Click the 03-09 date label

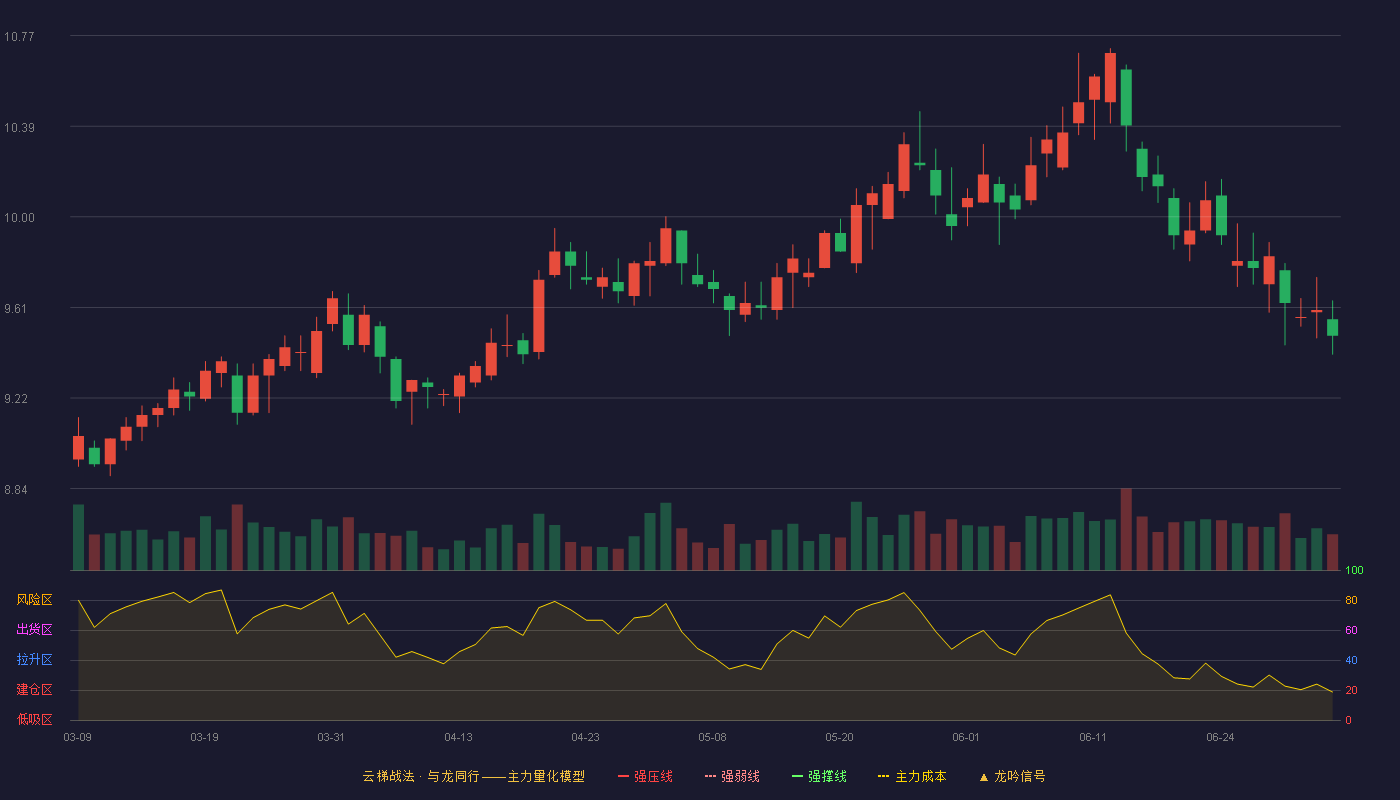pyautogui.click(x=78, y=737)
